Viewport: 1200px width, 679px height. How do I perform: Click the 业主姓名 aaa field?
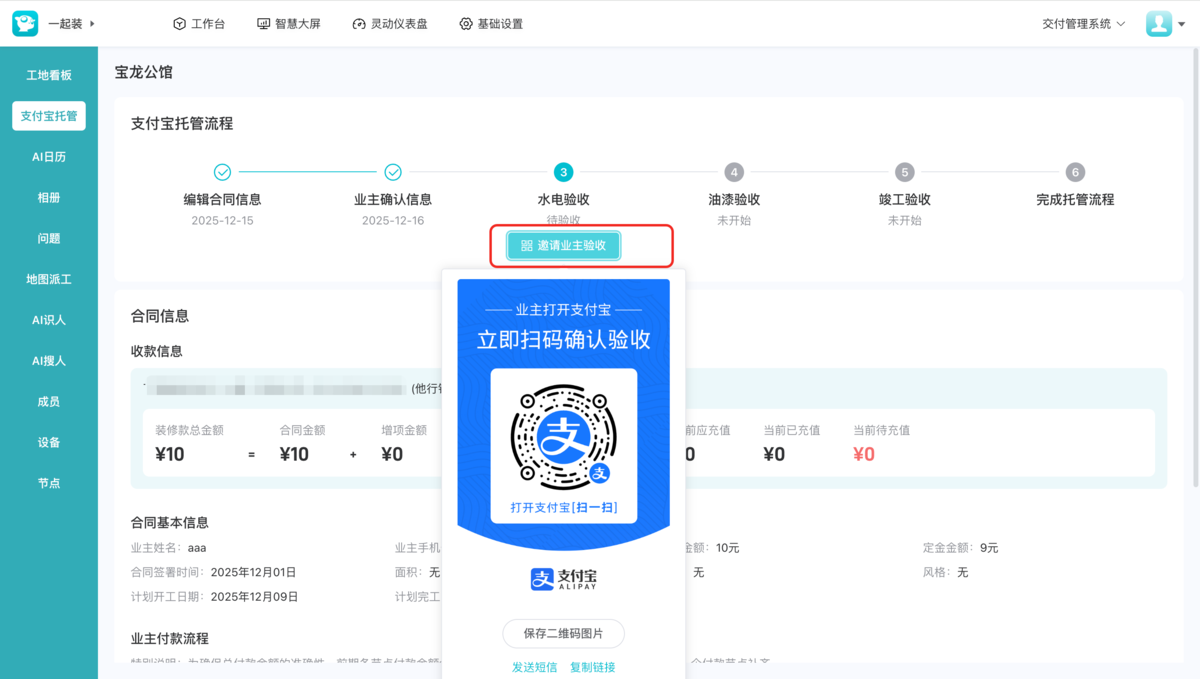point(169,548)
